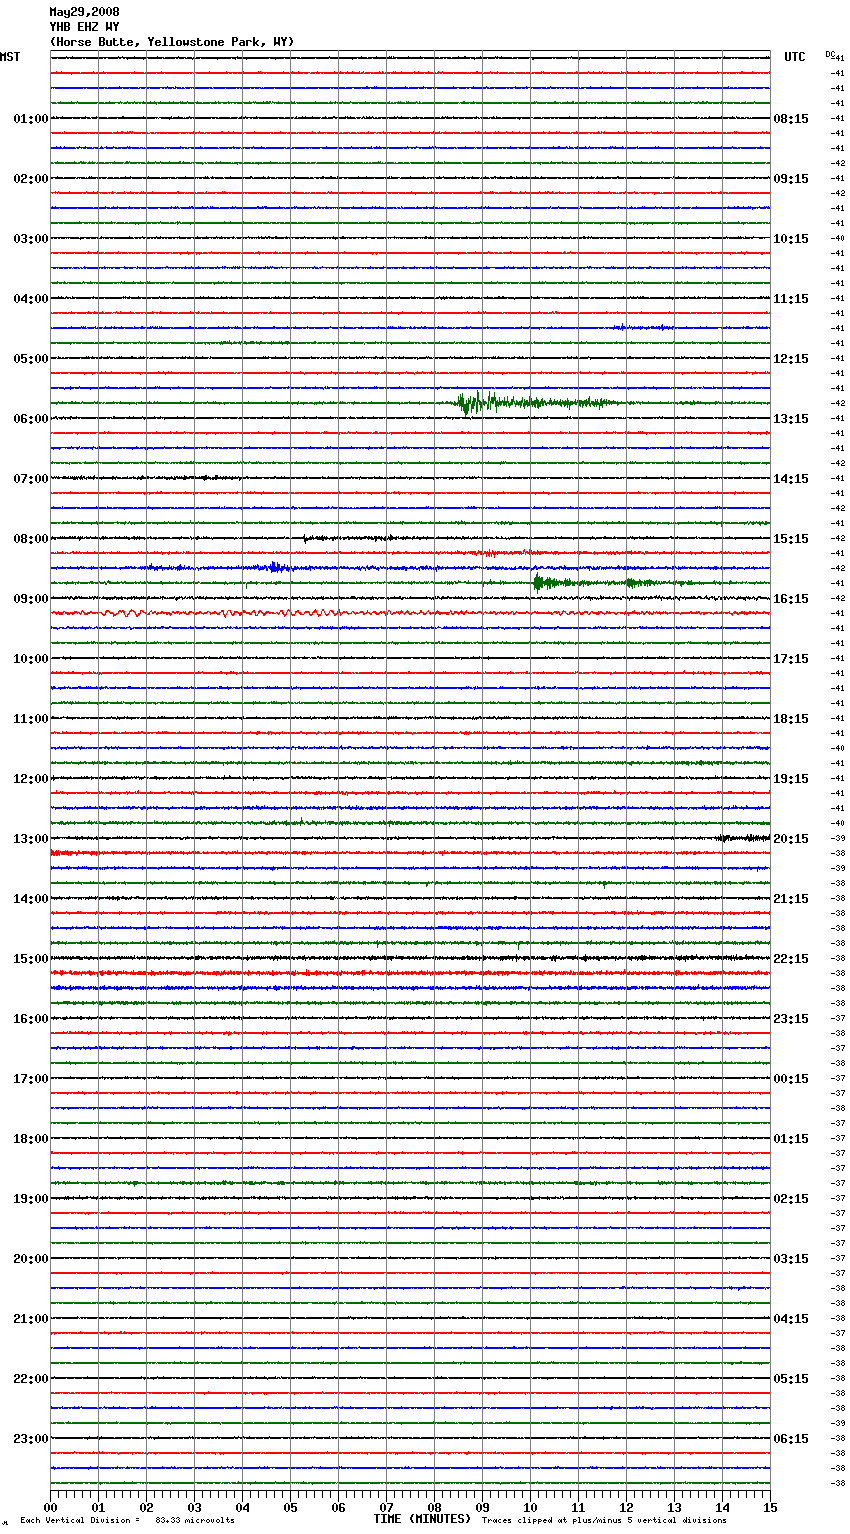The height and width of the screenshot is (1534, 850).
Task: Click the date label May29,2008
Action: [84, 12]
